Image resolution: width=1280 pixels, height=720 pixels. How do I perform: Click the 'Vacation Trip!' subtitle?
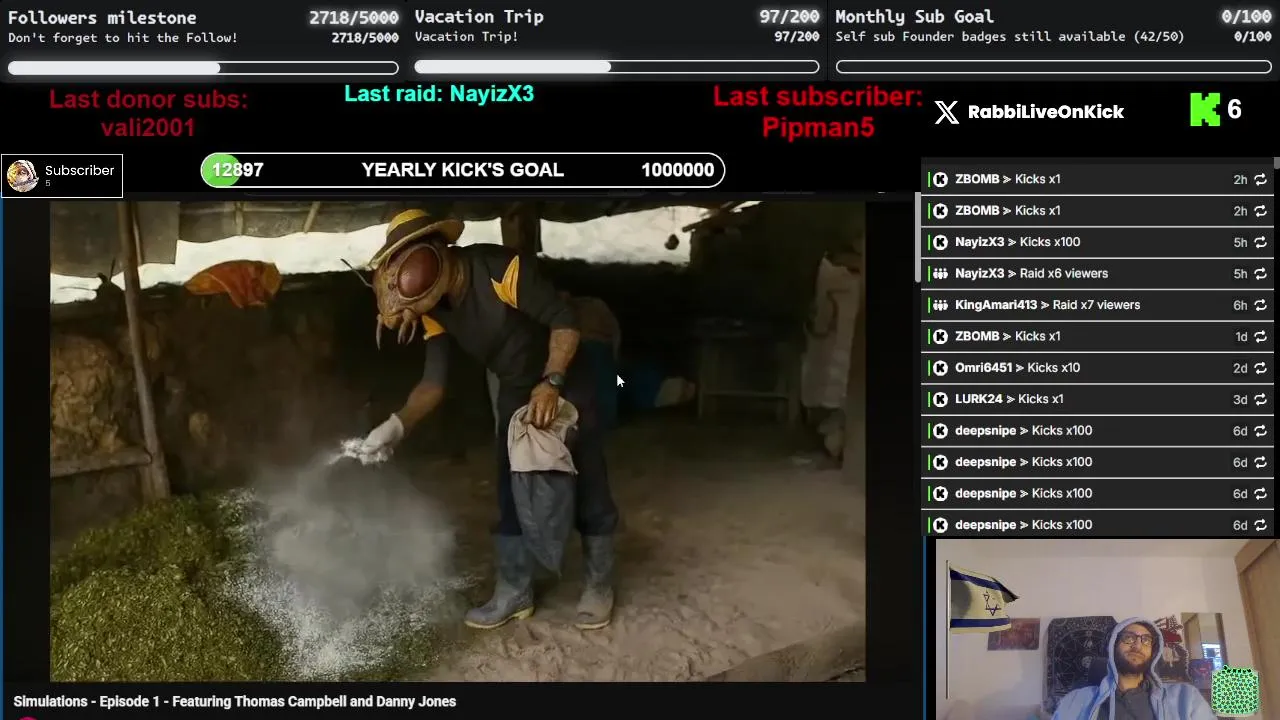click(466, 37)
